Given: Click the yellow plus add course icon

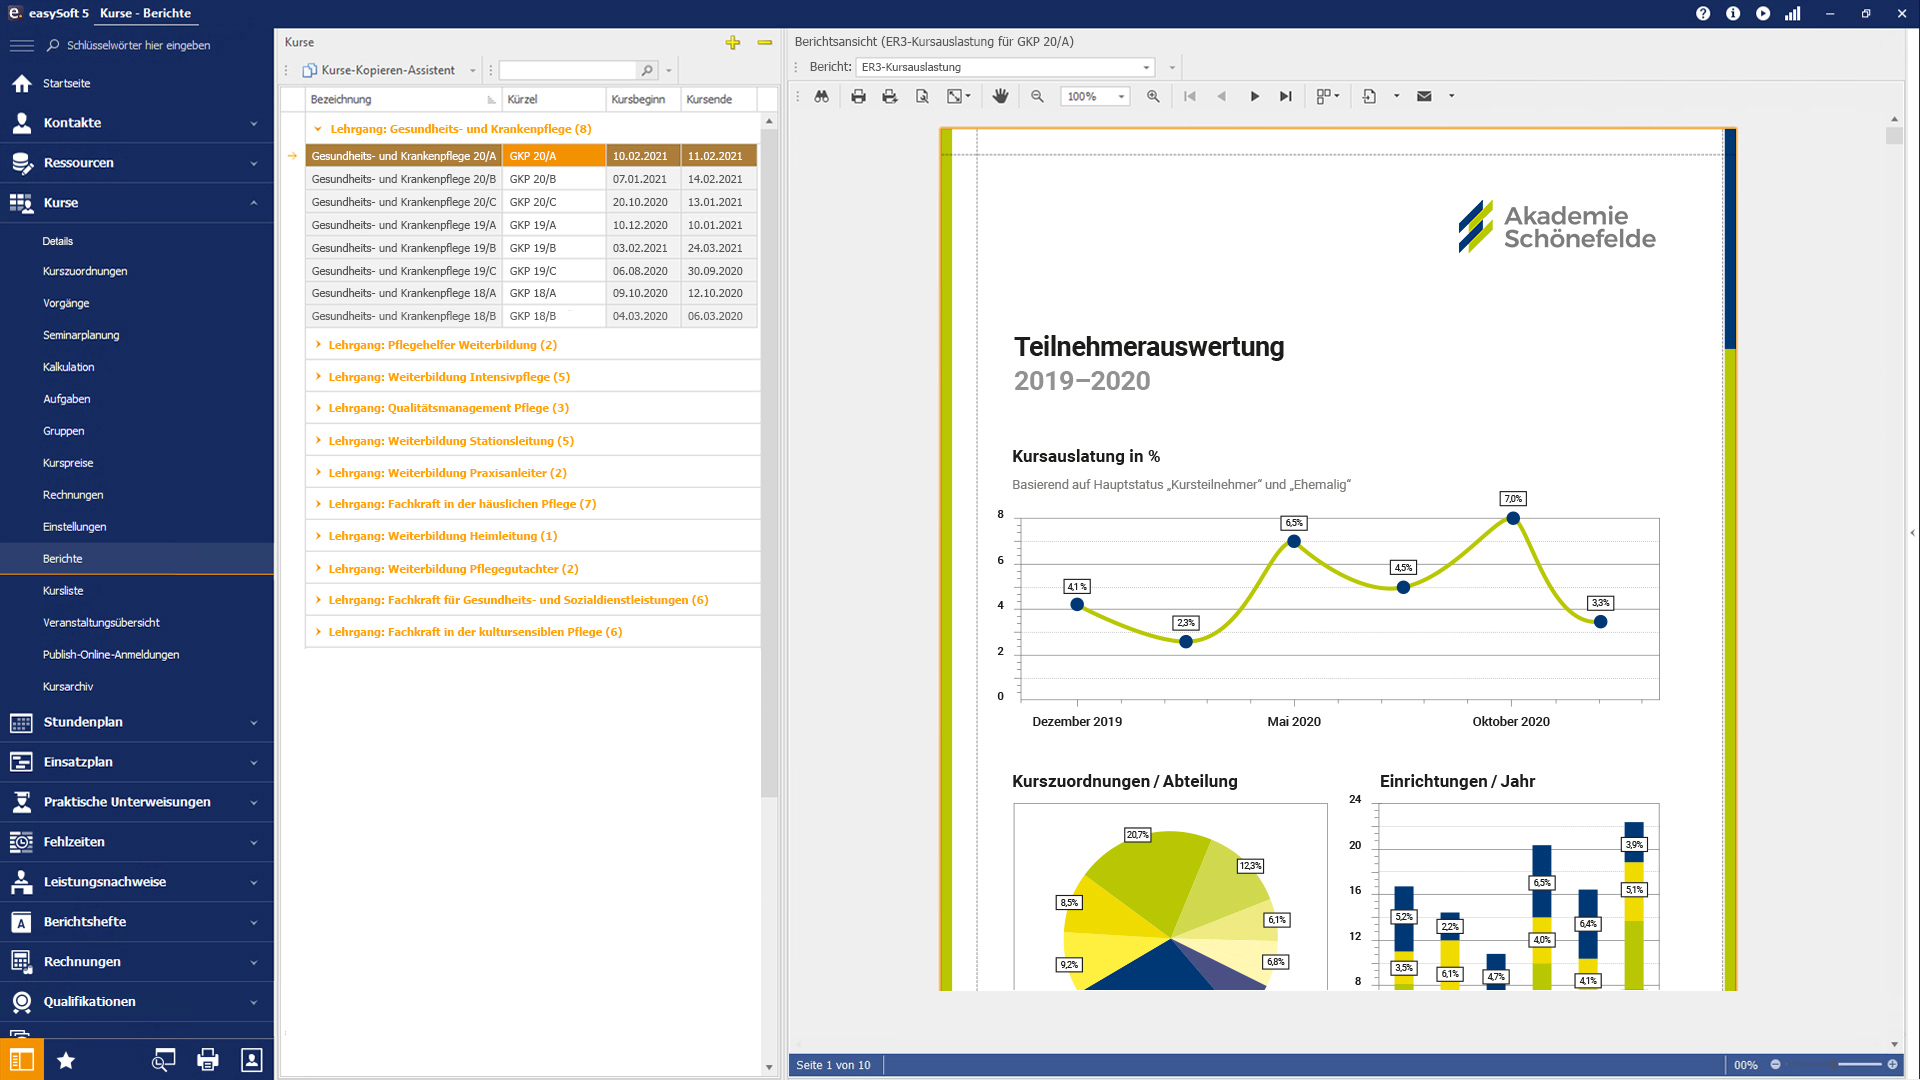Looking at the screenshot, I should coord(733,42).
